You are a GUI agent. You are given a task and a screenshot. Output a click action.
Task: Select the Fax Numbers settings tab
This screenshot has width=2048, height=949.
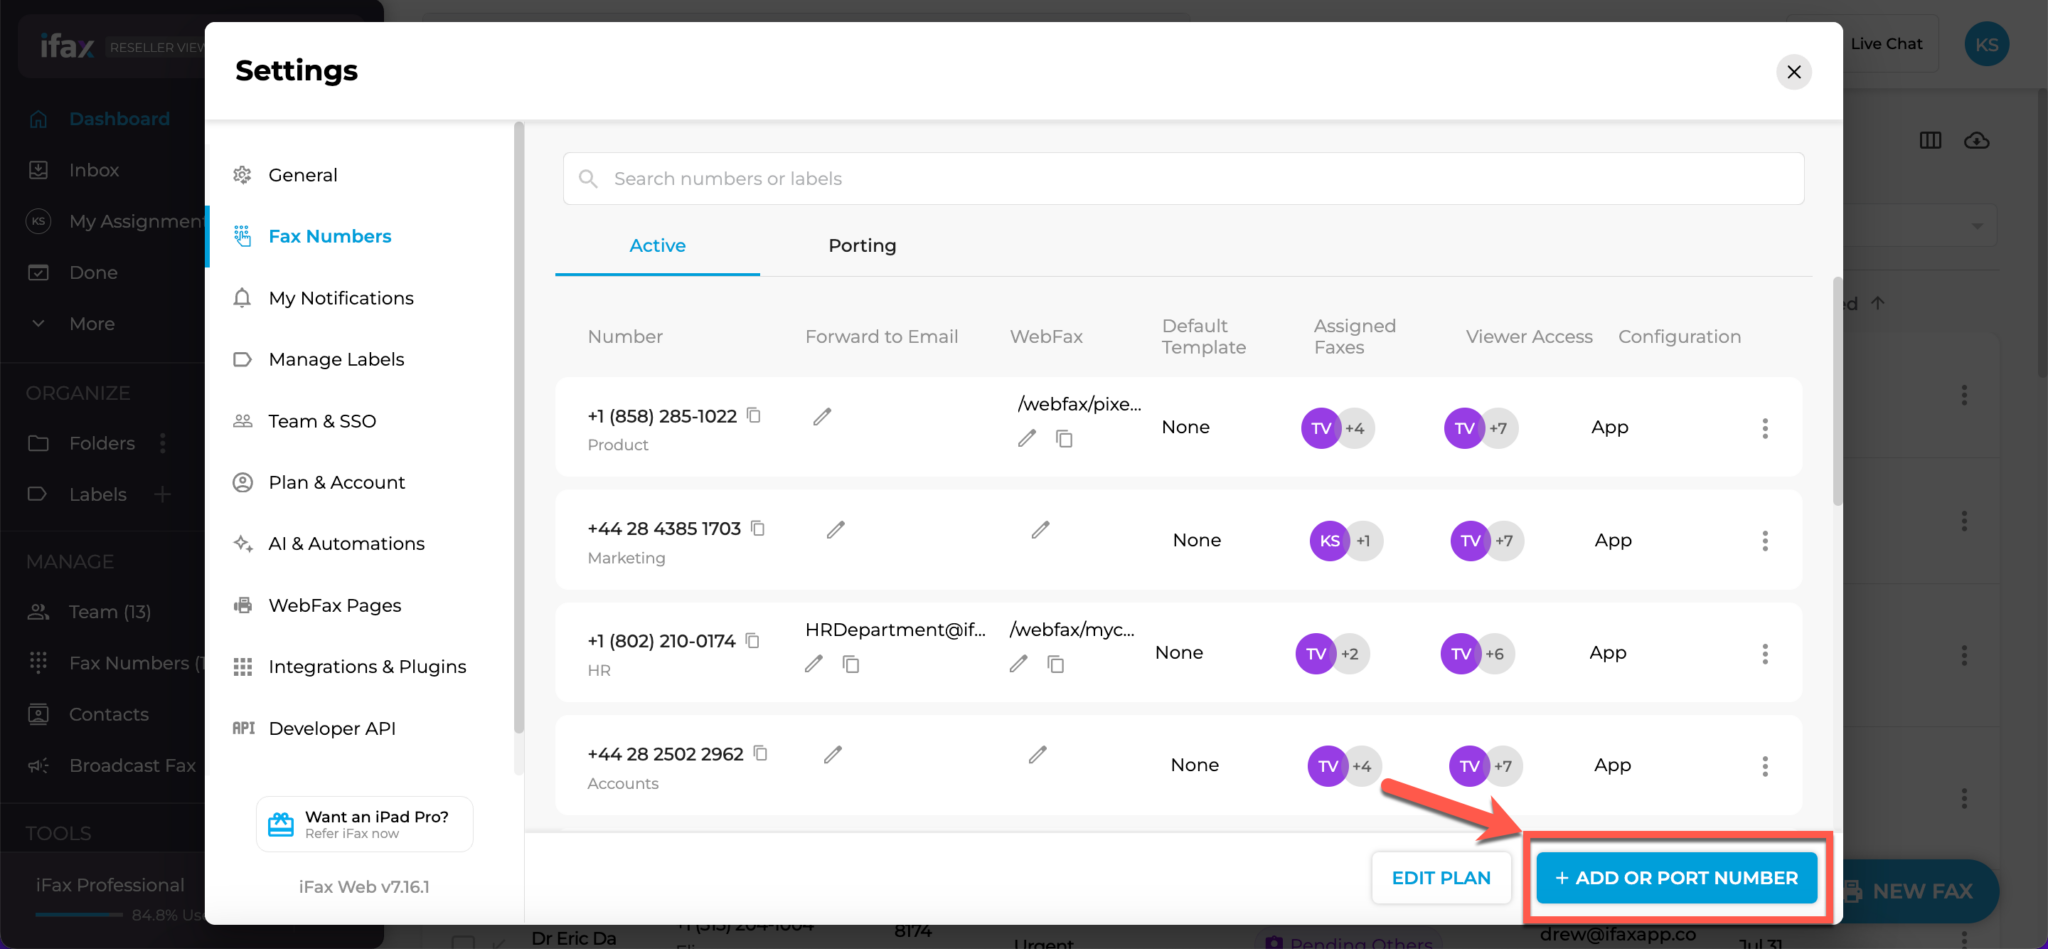pyautogui.click(x=329, y=235)
